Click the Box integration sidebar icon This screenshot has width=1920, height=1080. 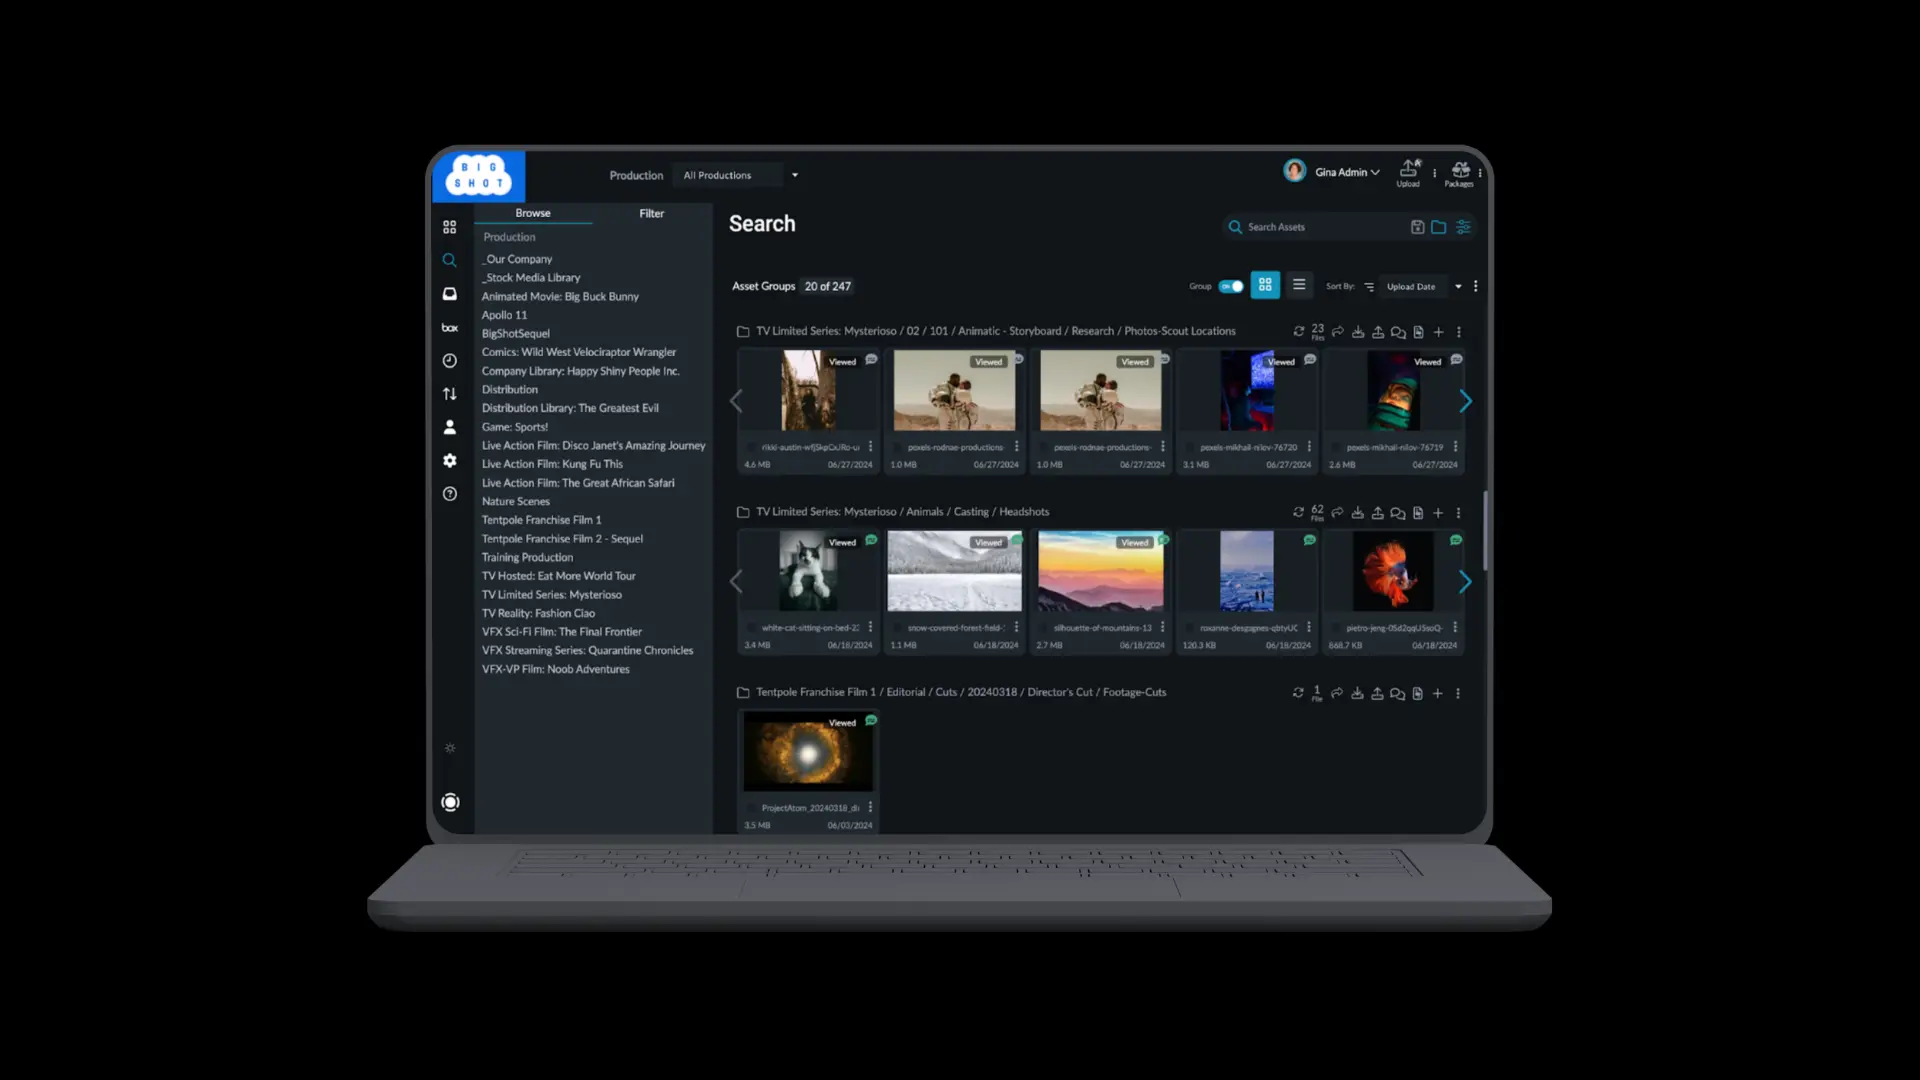pyautogui.click(x=450, y=328)
